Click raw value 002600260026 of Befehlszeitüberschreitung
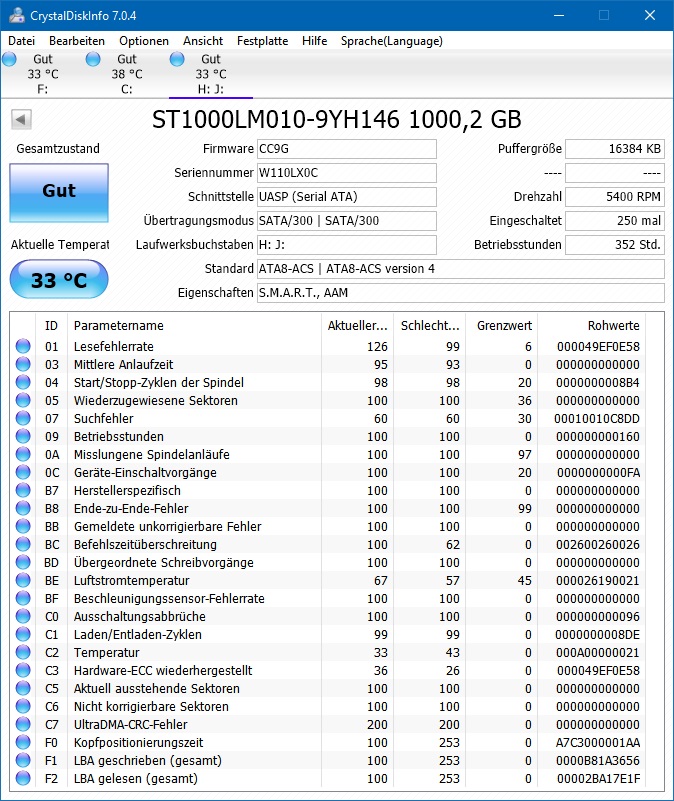This screenshot has width=674, height=801. coord(598,545)
